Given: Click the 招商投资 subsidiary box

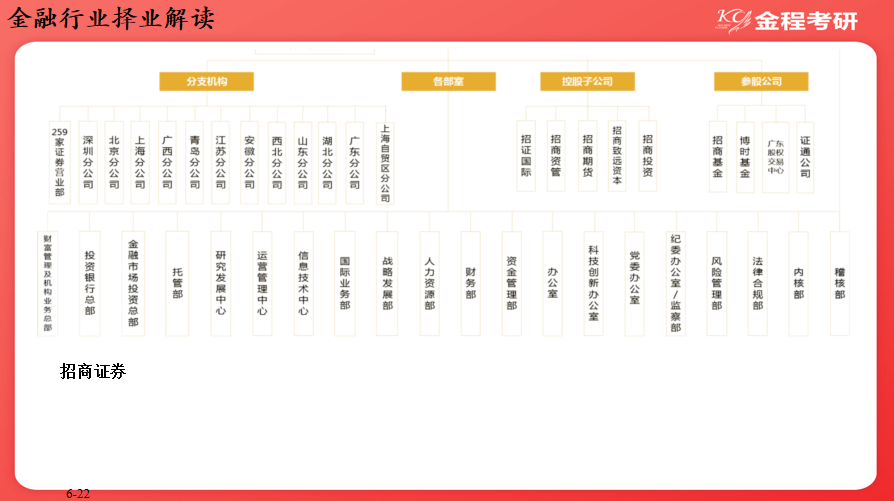Looking at the screenshot, I should click(x=648, y=156).
